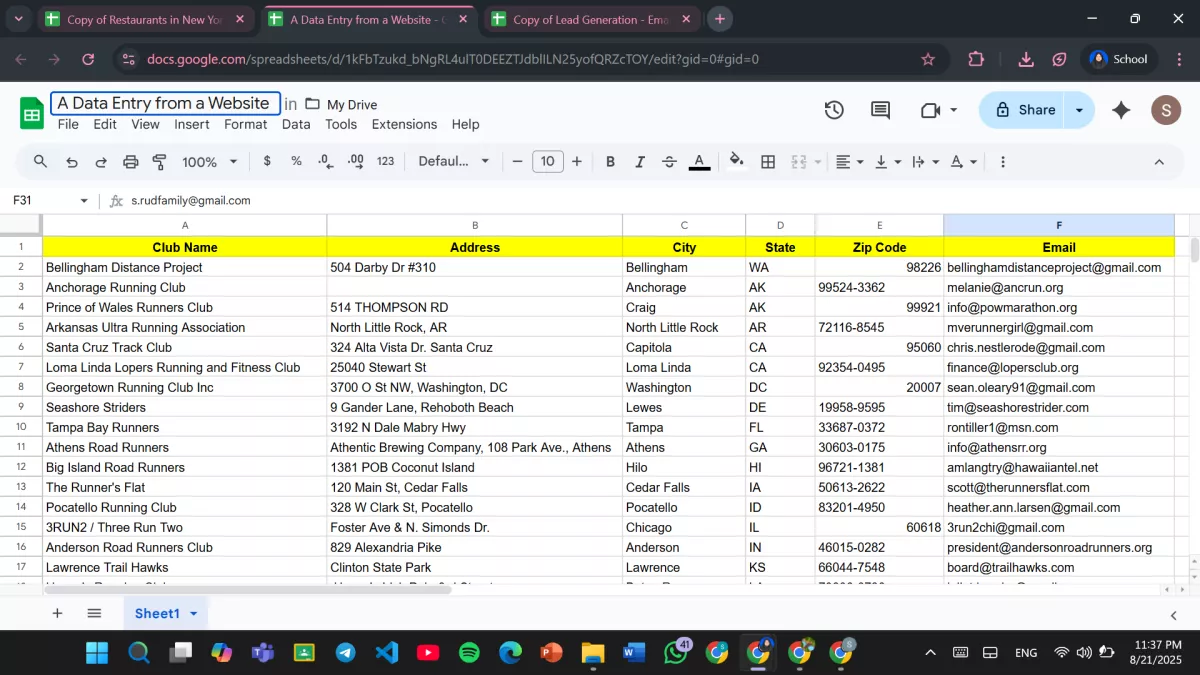The image size is (1200, 675).
Task: Expand the zoom level dropdown showing 100%
Action: pos(208,161)
